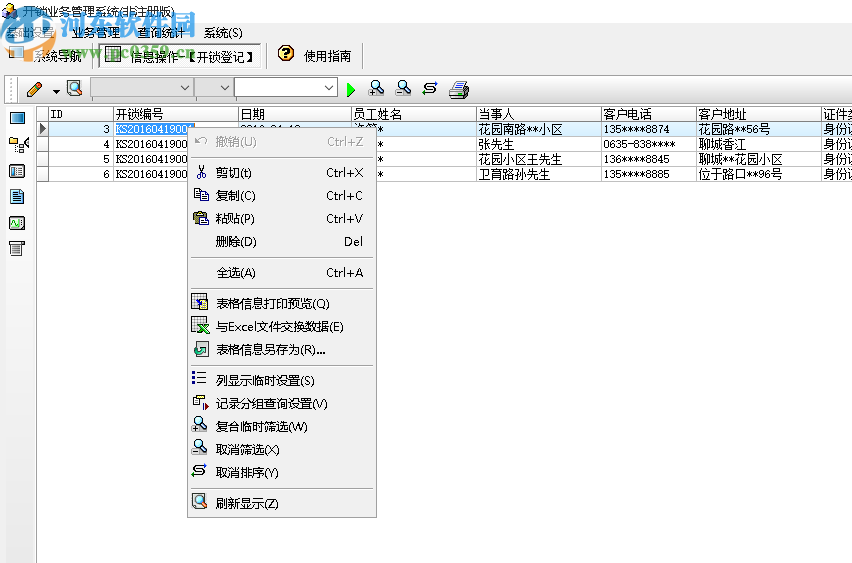The height and width of the screenshot is (563, 852).
Task: Select the phone cell 136****8845
Action: tap(649, 159)
